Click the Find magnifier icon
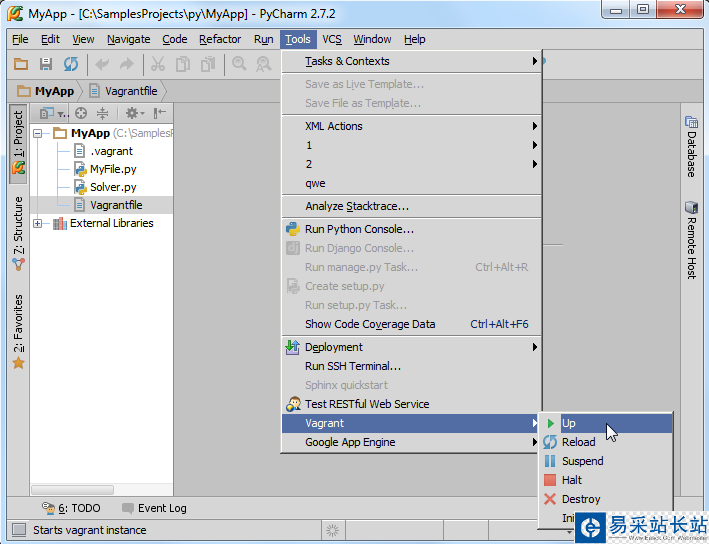 pos(239,64)
